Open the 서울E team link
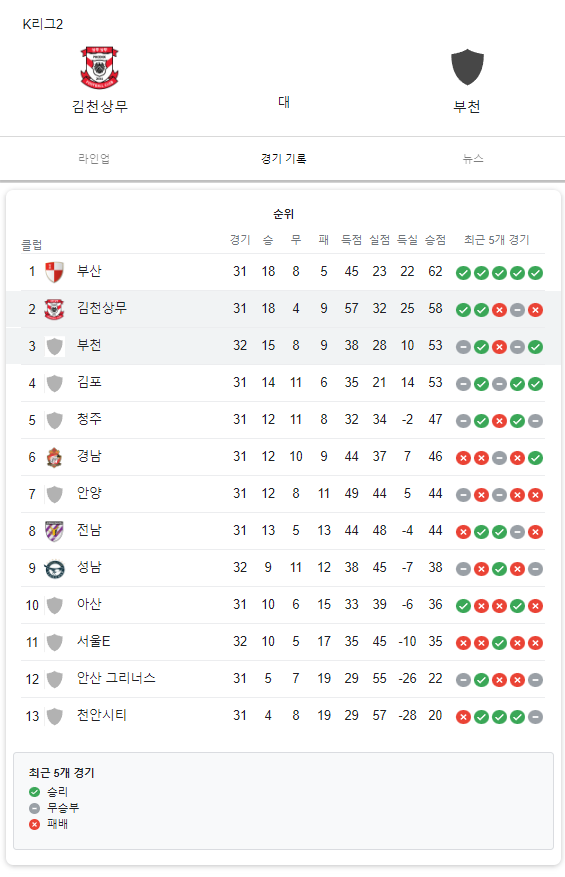This screenshot has height=877, width=565. [x=93, y=642]
